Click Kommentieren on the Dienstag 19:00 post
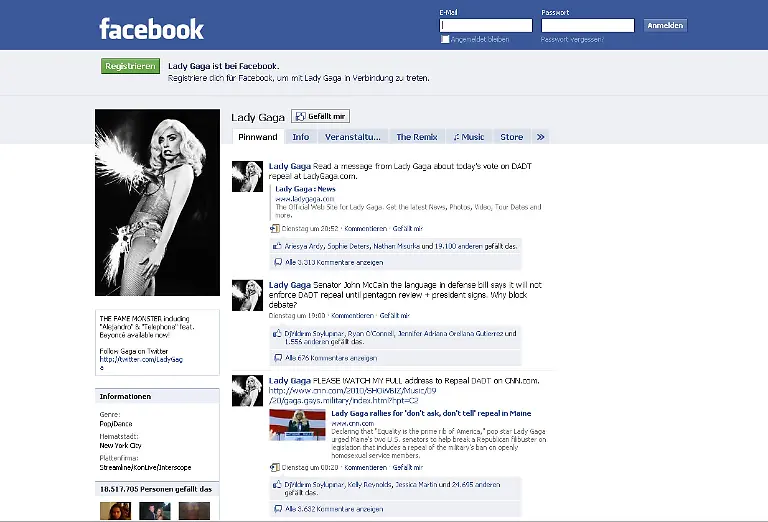The height and width of the screenshot is (522, 768). [353, 315]
